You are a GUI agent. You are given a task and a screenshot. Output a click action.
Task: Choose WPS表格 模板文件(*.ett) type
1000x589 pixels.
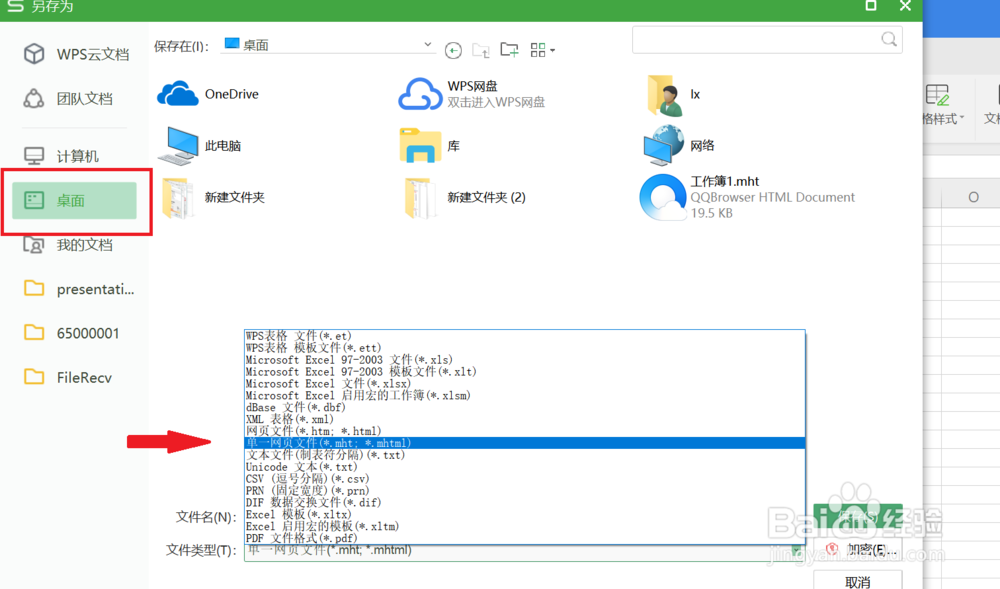(x=524, y=348)
